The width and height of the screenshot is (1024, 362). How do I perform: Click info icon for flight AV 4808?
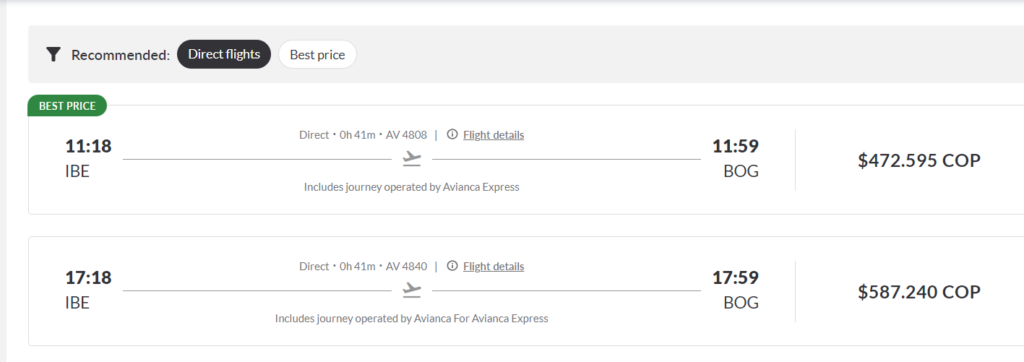[452, 135]
